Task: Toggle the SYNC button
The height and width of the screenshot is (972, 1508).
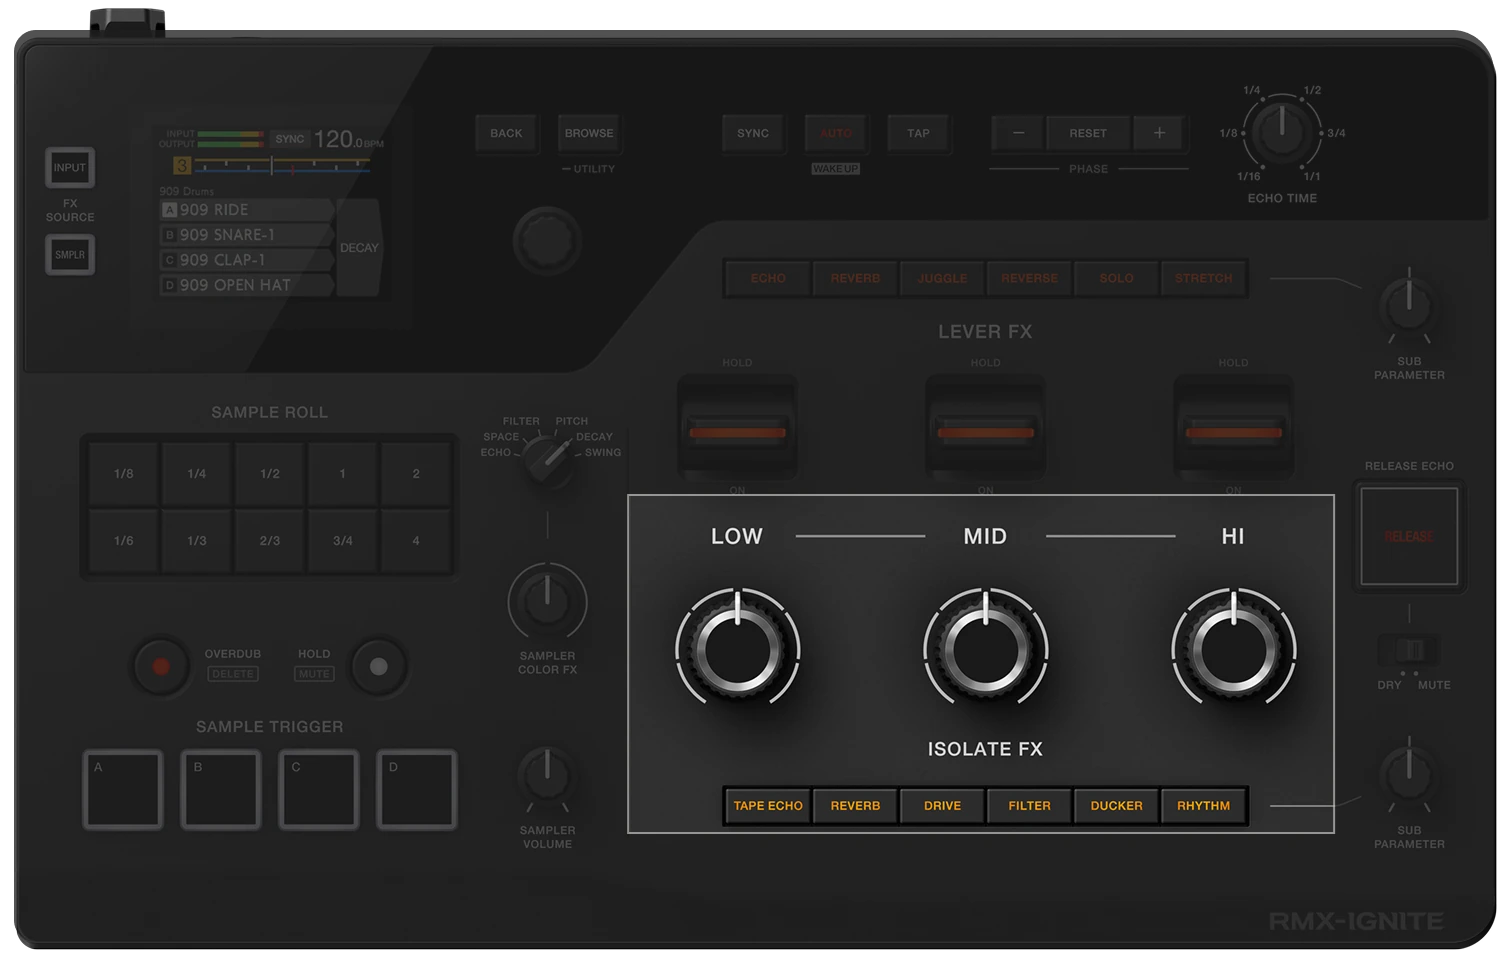Action: point(752,133)
